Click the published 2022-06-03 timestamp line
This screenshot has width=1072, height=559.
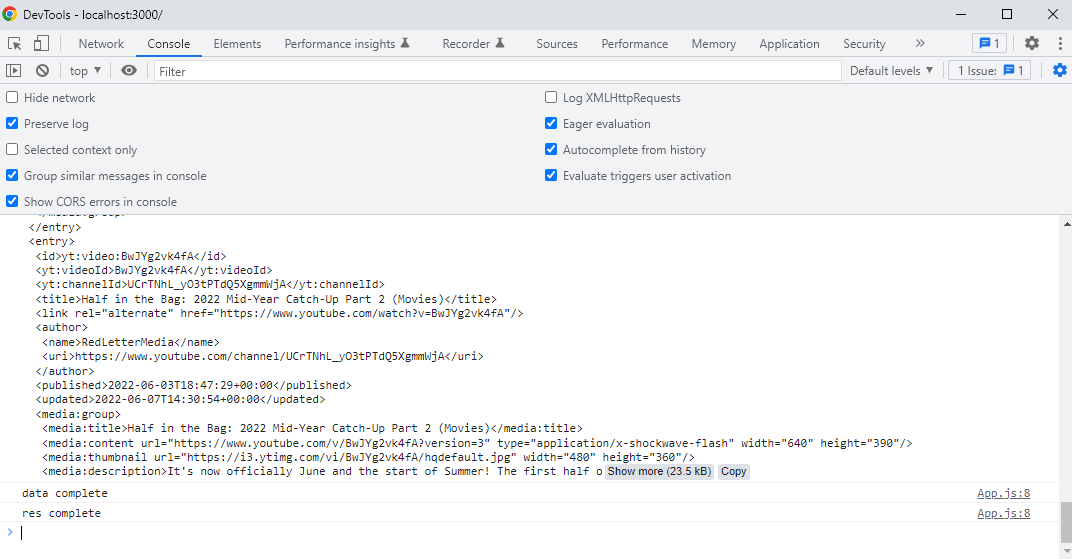(193, 385)
